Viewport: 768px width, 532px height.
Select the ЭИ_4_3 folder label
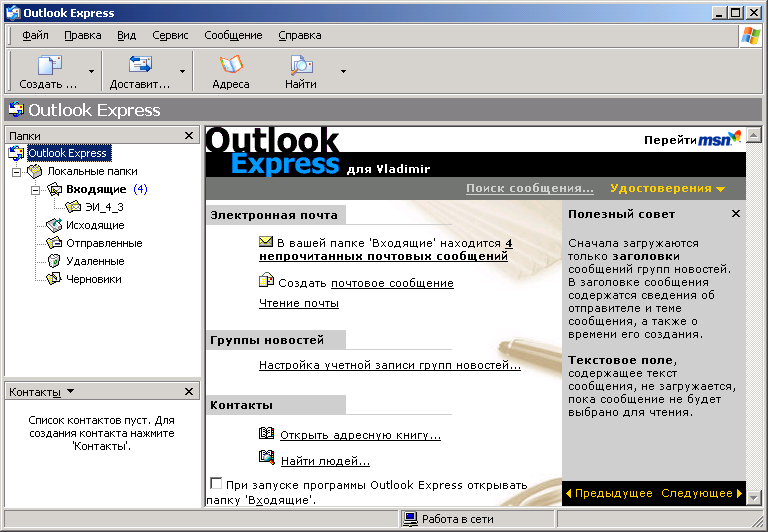[104, 207]
